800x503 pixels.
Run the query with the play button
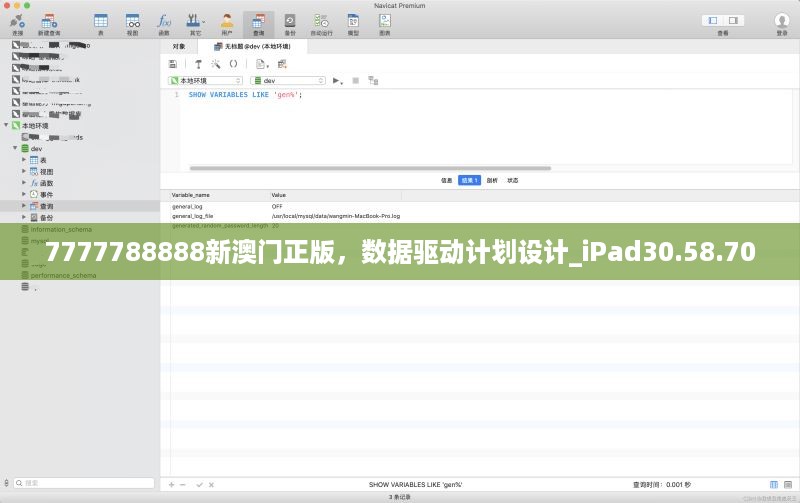336,81
